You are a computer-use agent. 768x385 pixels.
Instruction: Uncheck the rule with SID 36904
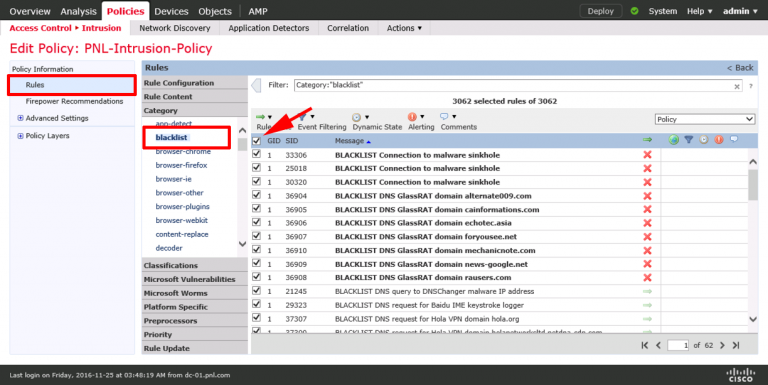tap(256, 195)
